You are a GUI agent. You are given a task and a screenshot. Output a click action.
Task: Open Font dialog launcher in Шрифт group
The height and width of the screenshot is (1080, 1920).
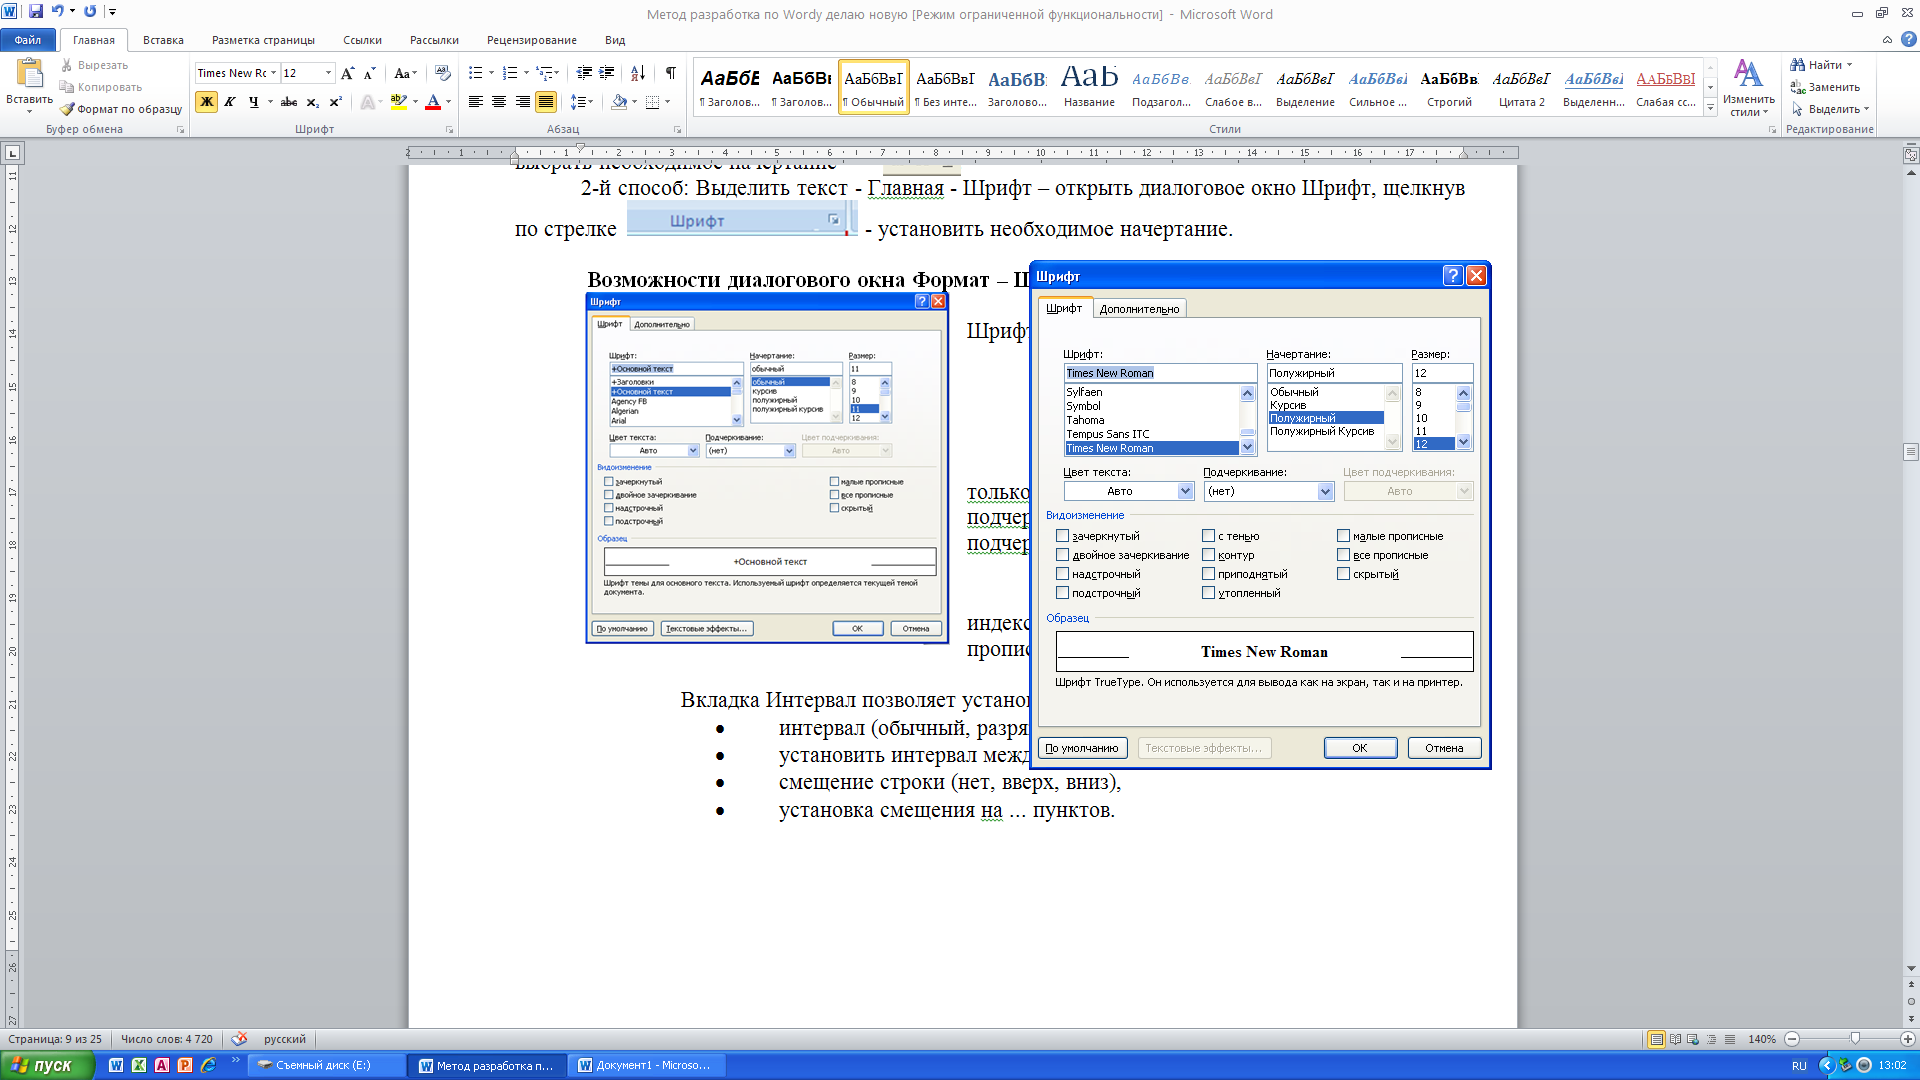(449, 130)
